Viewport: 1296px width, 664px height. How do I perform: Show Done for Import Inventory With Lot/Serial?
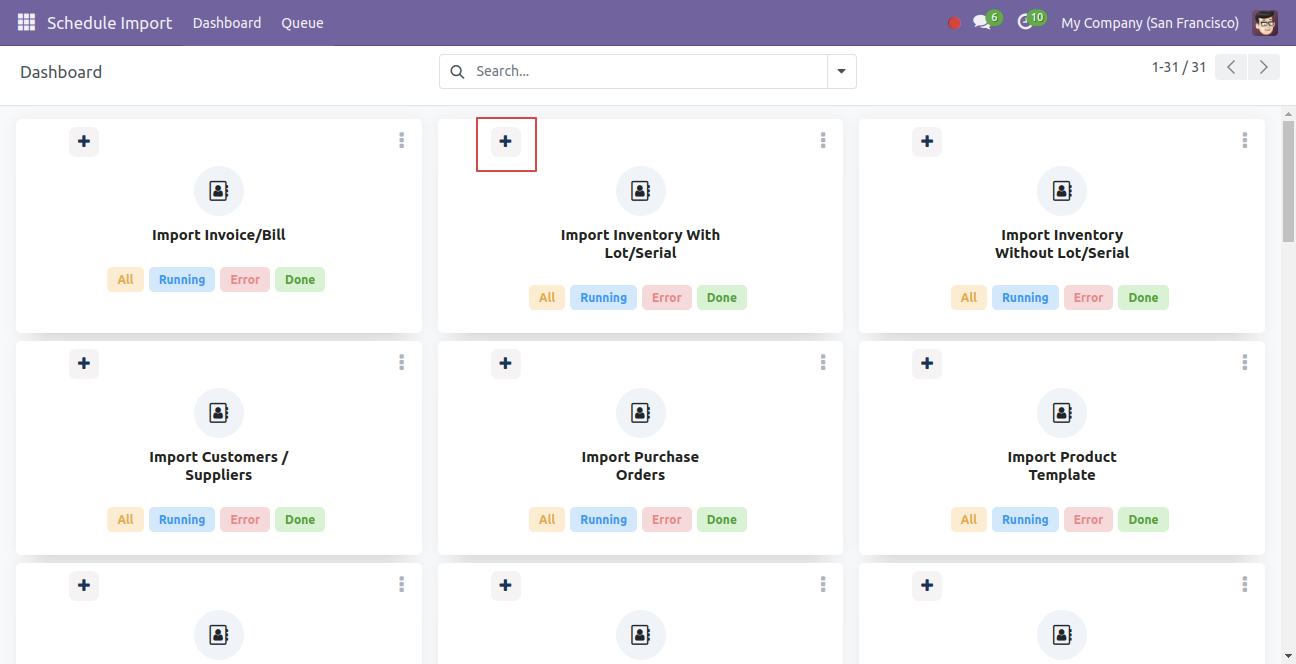click(x=722, y=298)
